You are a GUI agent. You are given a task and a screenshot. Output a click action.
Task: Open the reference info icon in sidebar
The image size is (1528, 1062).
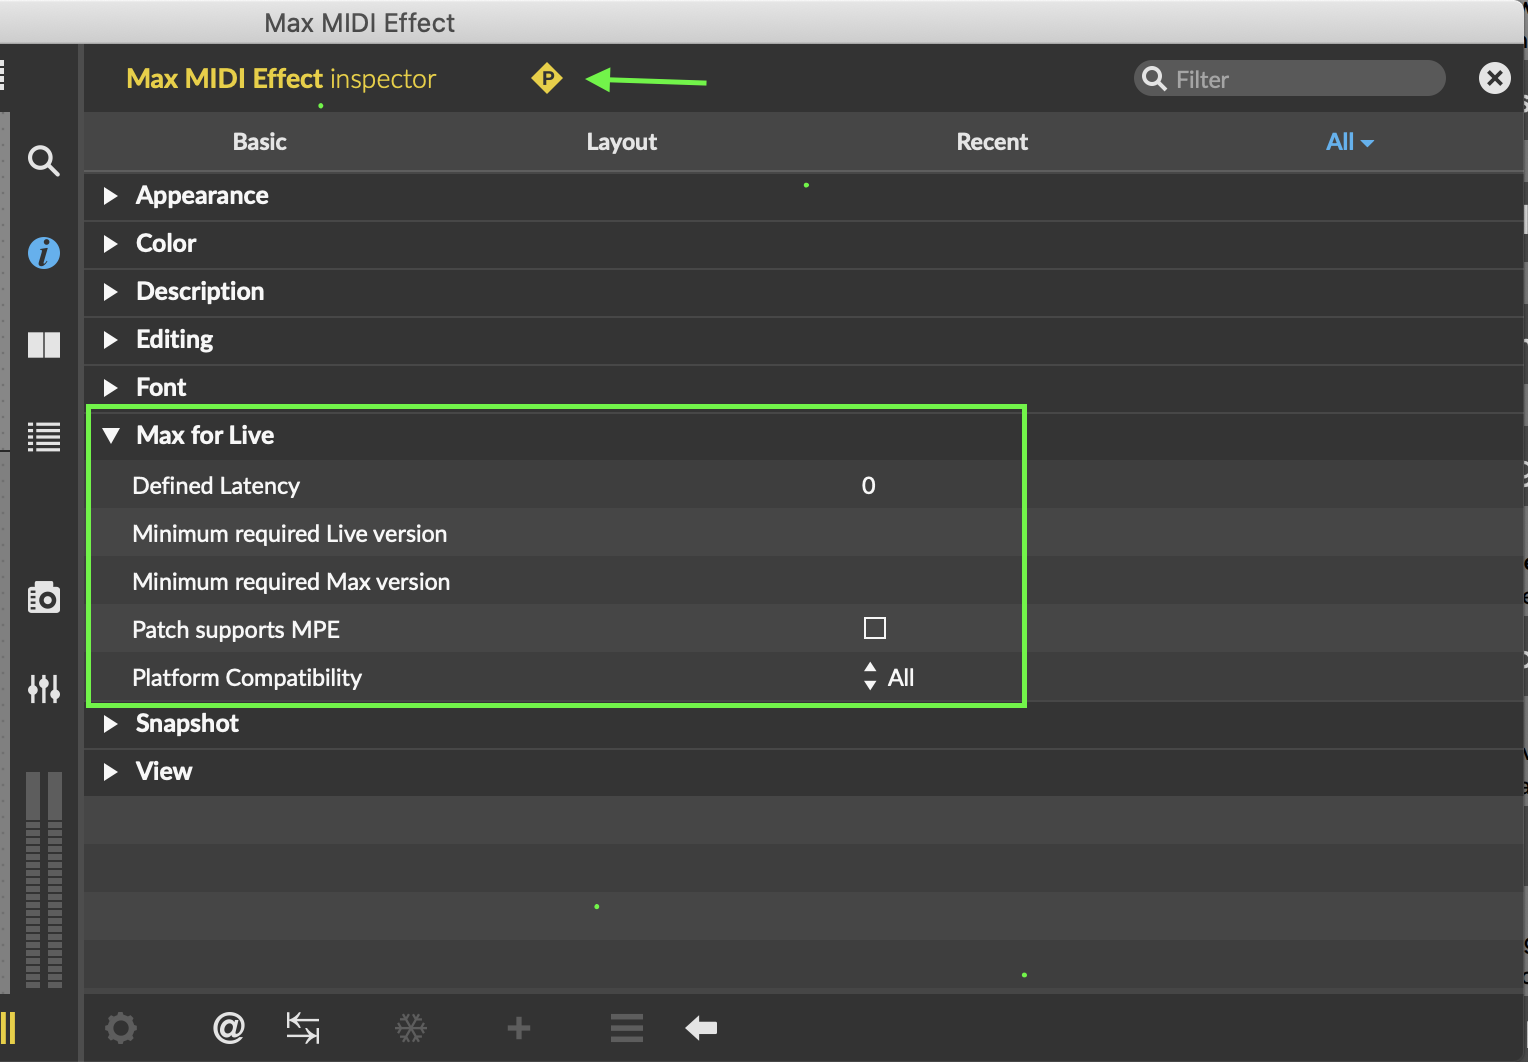43,253
